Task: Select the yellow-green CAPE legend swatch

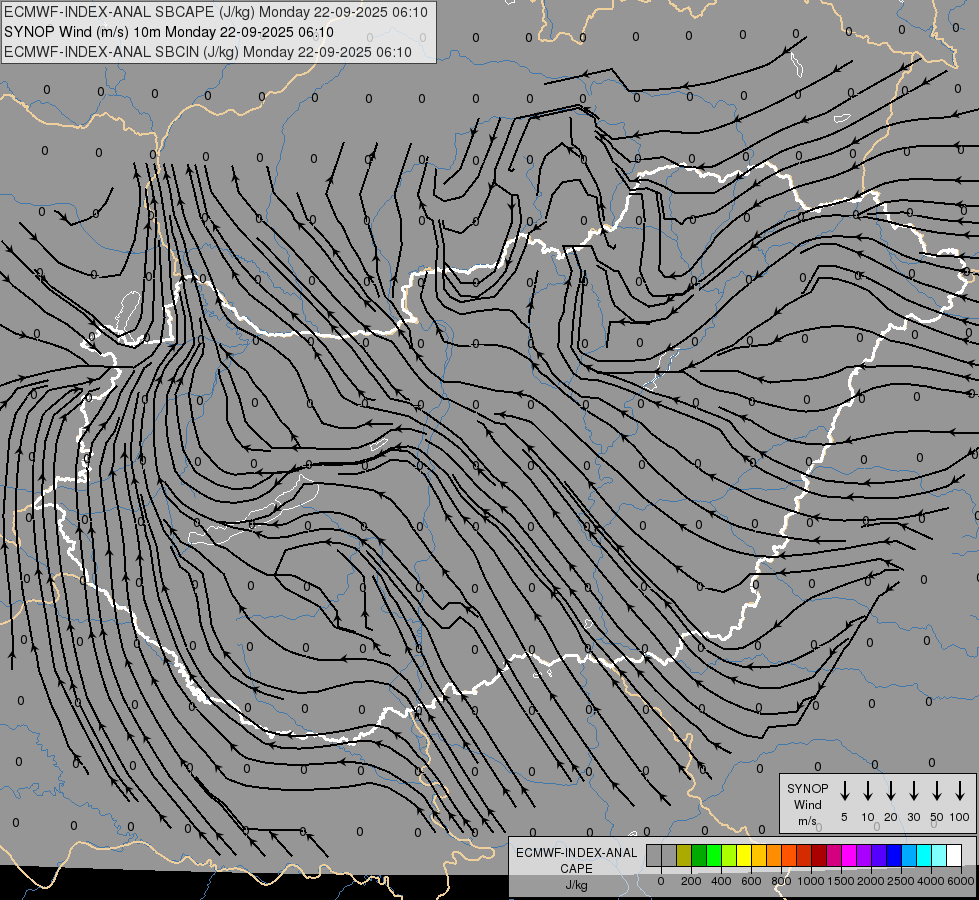Action: (729, 856)
